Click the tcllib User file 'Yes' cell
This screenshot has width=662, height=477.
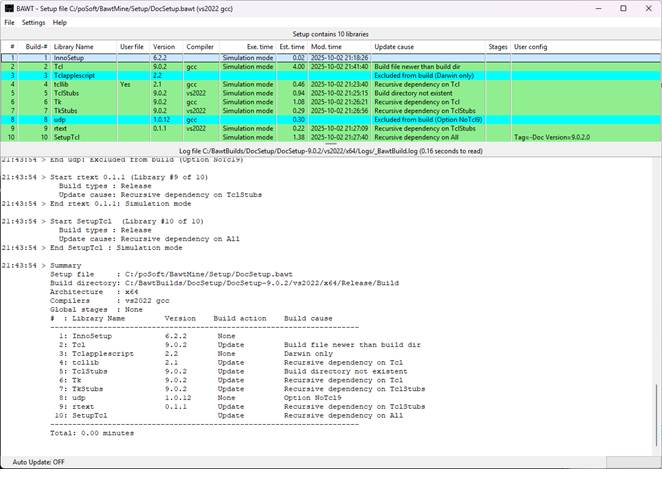click(126, 85)
